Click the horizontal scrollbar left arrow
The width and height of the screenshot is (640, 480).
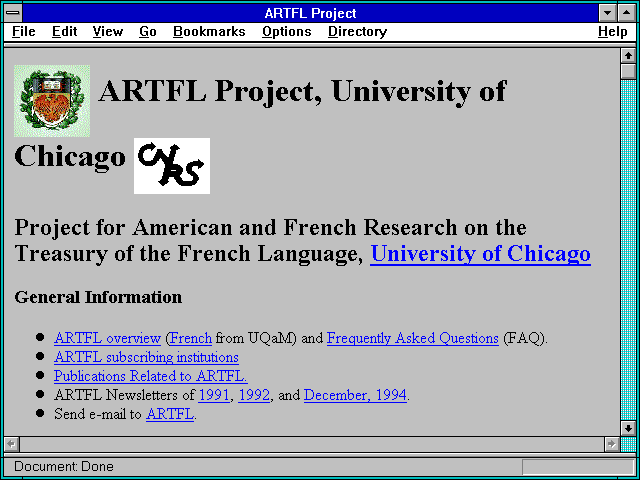tap(12, 444)
